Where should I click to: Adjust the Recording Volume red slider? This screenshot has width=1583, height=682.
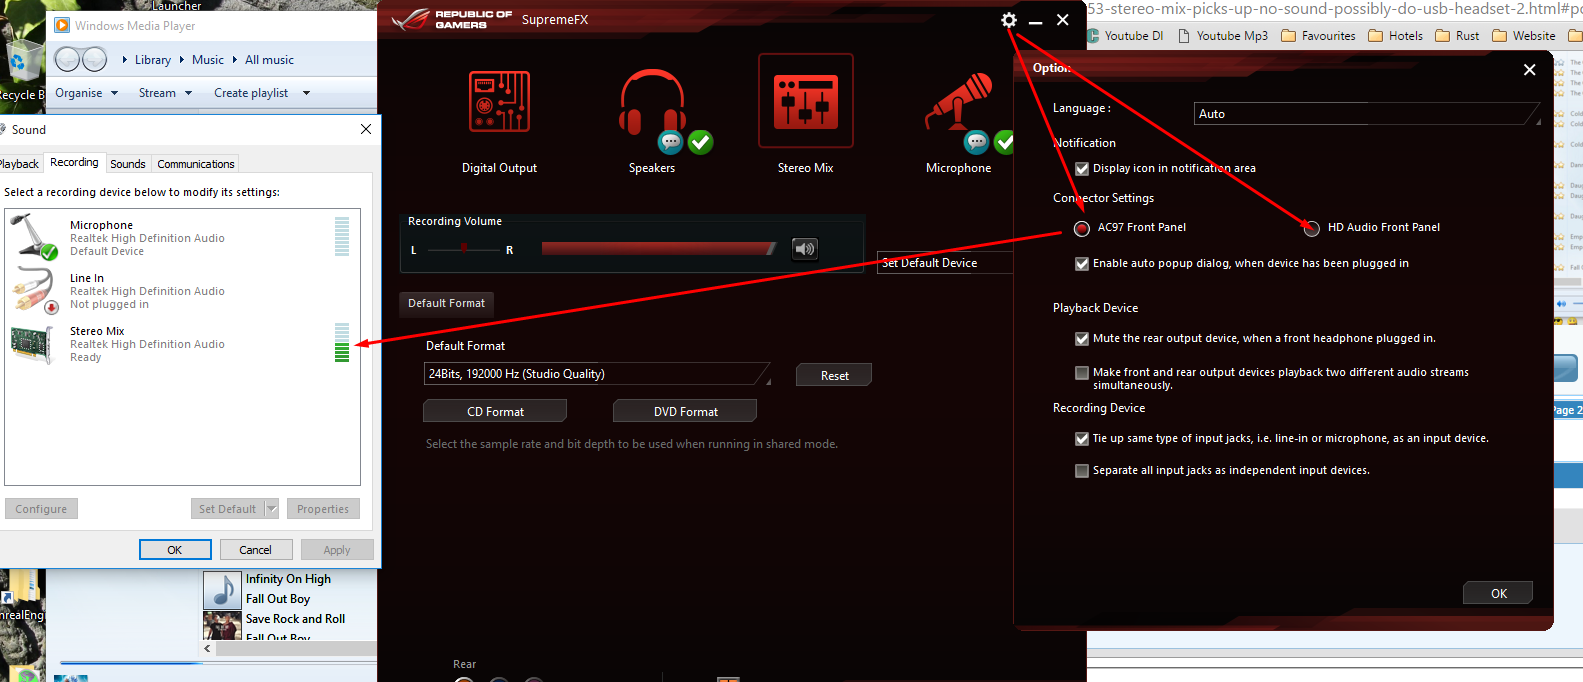(x=658, y=249)
